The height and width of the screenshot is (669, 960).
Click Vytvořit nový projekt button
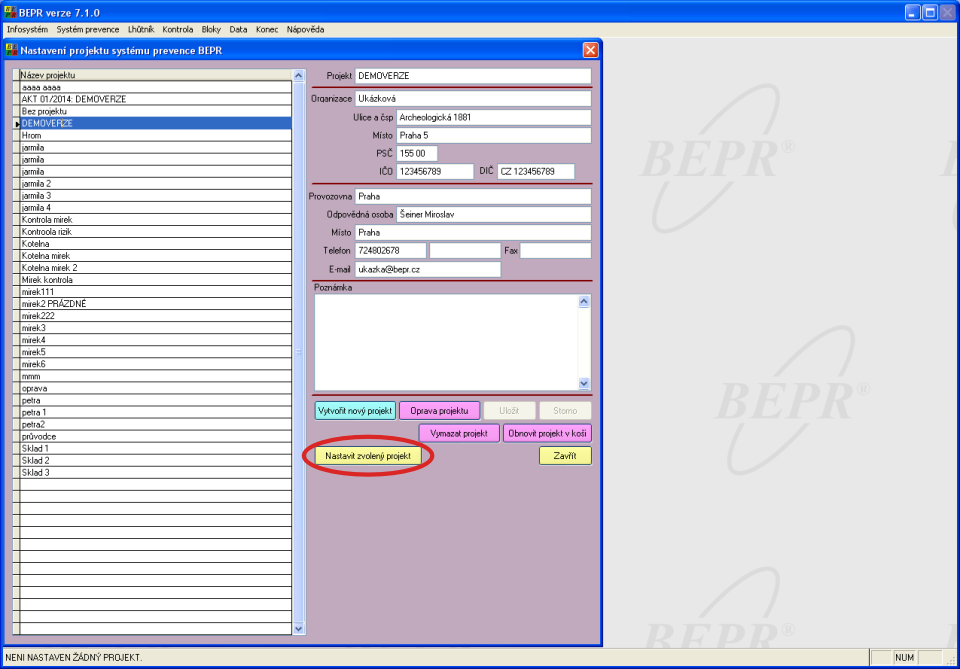(x=355, y=411)
